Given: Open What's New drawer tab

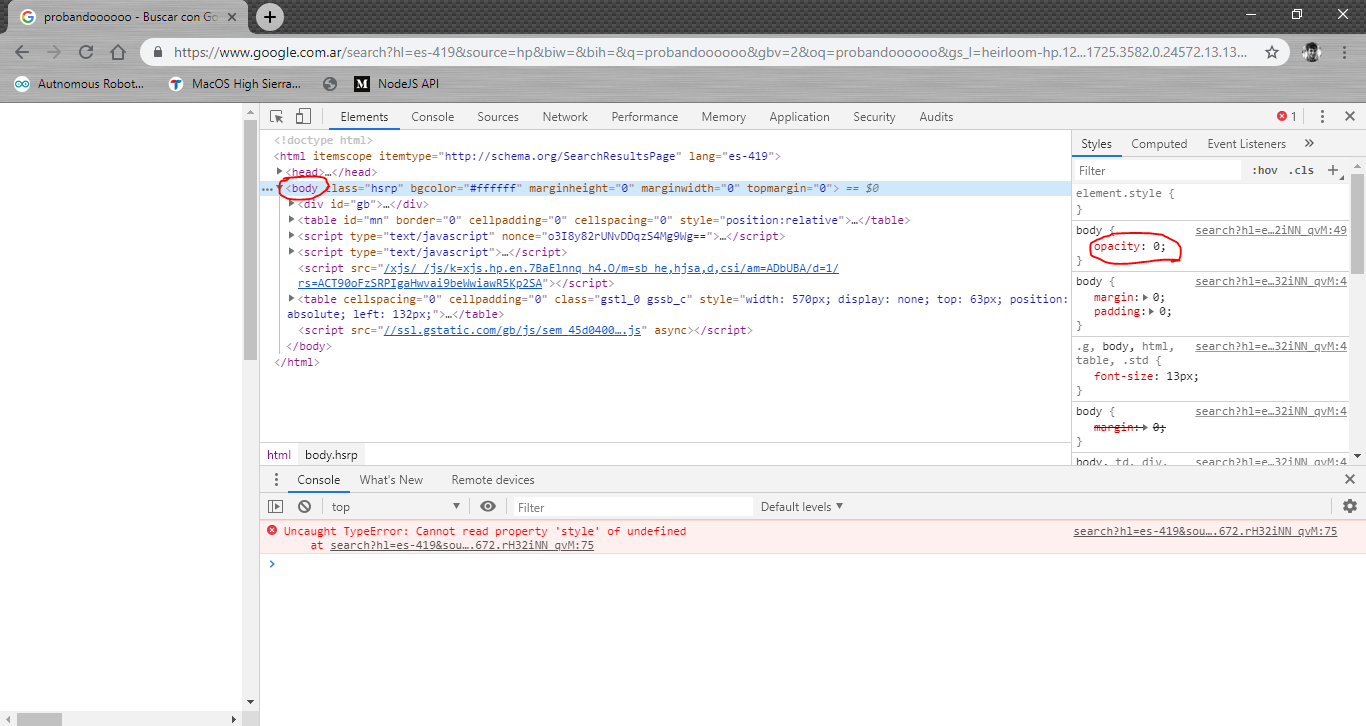Looking at the screenshot, I should [x=391, y=480].
